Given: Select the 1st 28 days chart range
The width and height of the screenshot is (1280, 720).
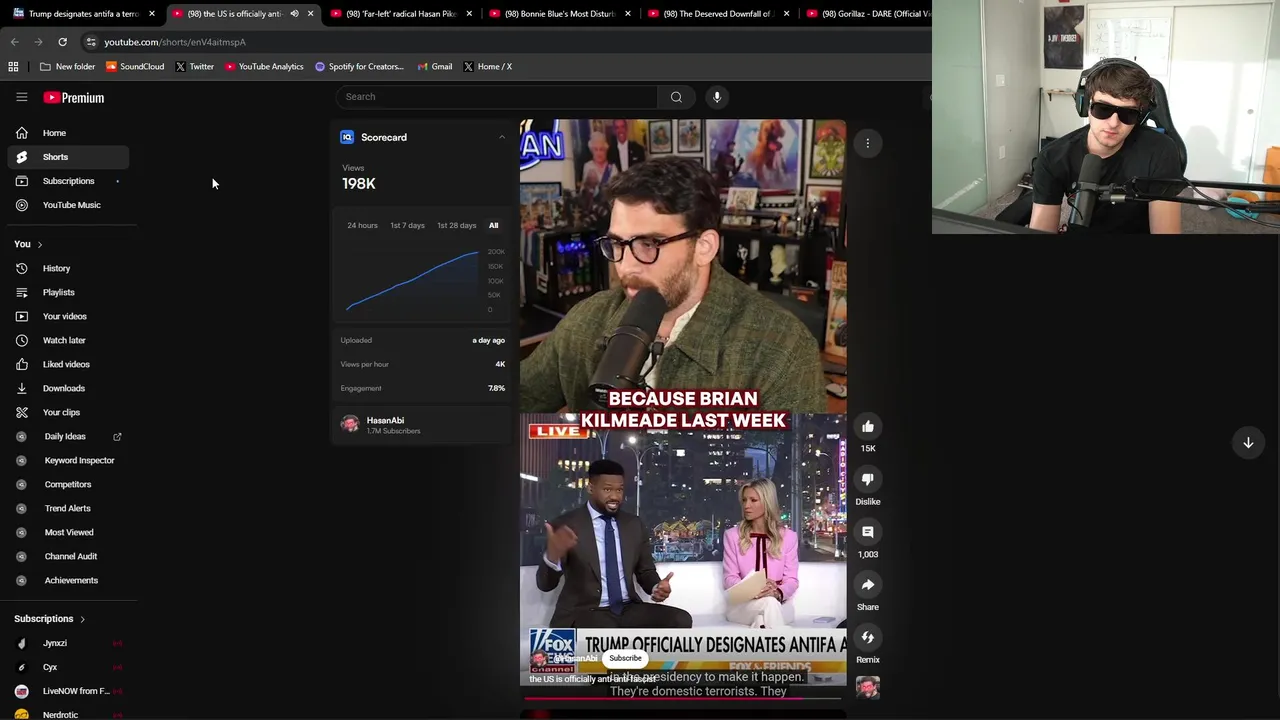Looking at the screenshot, I should [x=456, y=225].
